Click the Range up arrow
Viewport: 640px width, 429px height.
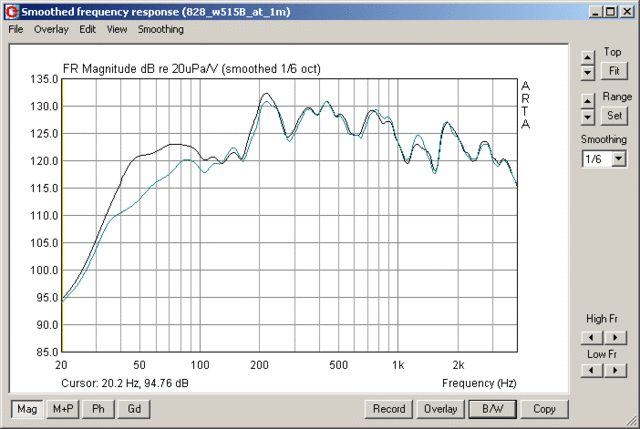click(587, 100)
